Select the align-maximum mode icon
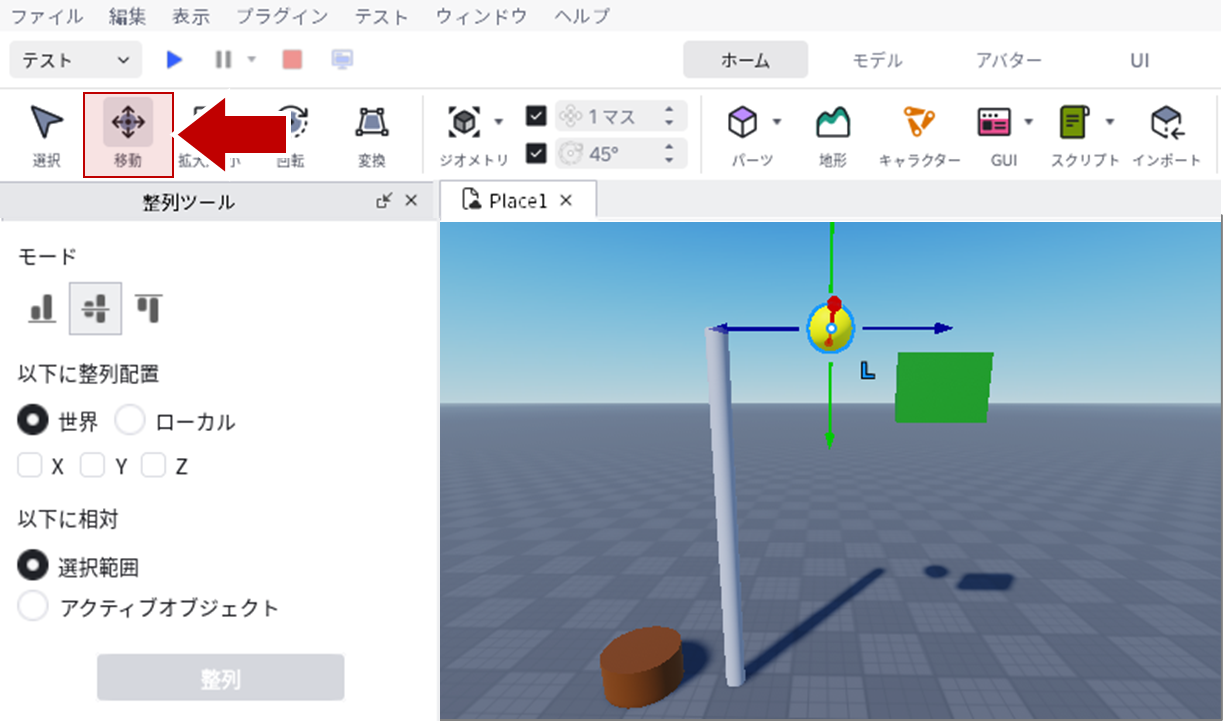The width and height of the screenshot is (1223, 721). point(149,307)
